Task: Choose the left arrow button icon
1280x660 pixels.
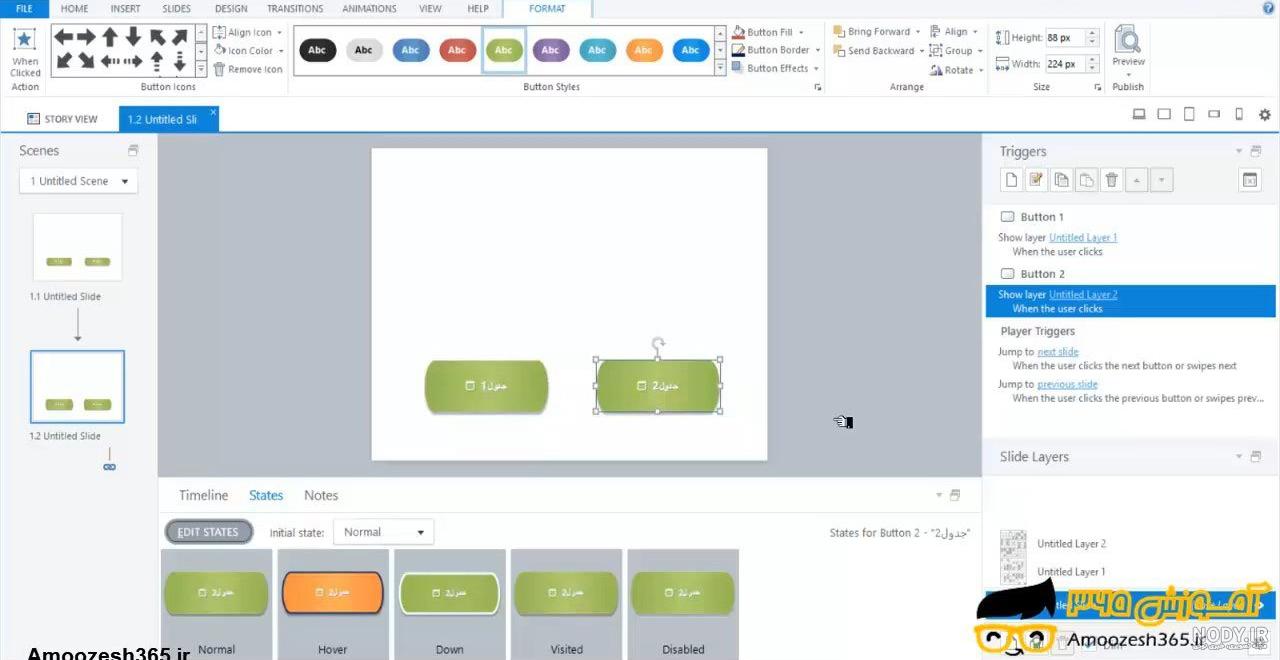Action: tap(64, 37)
